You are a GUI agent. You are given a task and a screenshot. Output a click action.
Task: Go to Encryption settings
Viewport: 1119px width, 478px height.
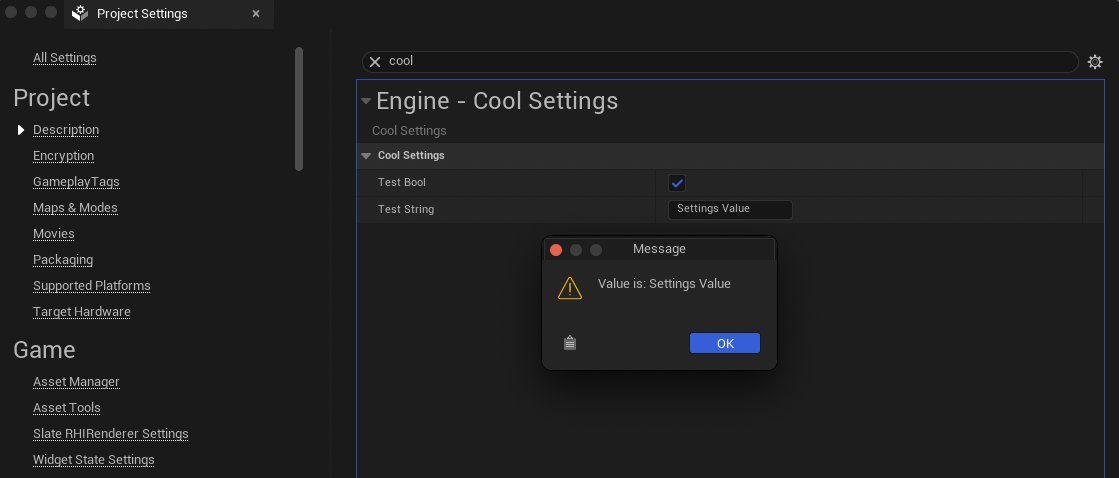pyautogui.click(x=63, y=156)
